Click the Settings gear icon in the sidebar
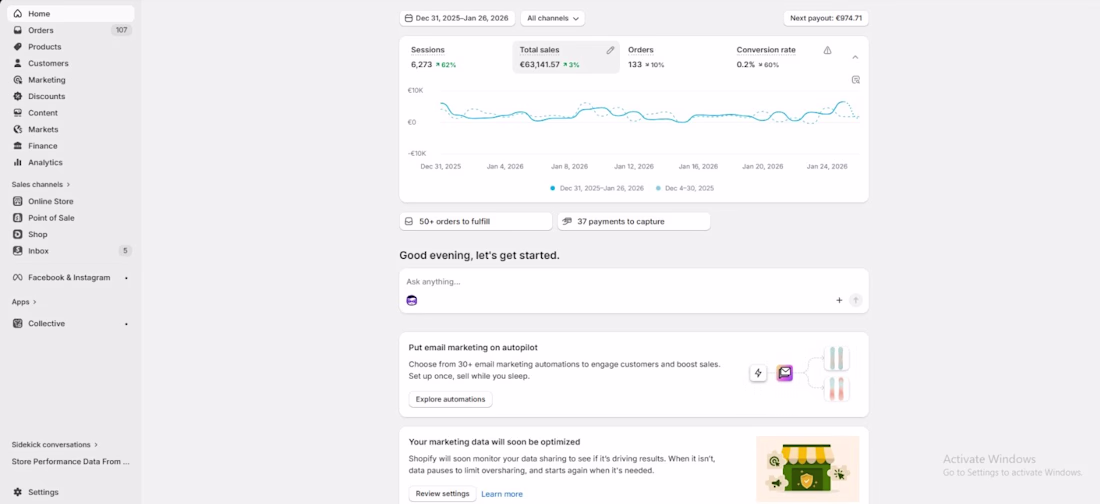 point(18,492)
